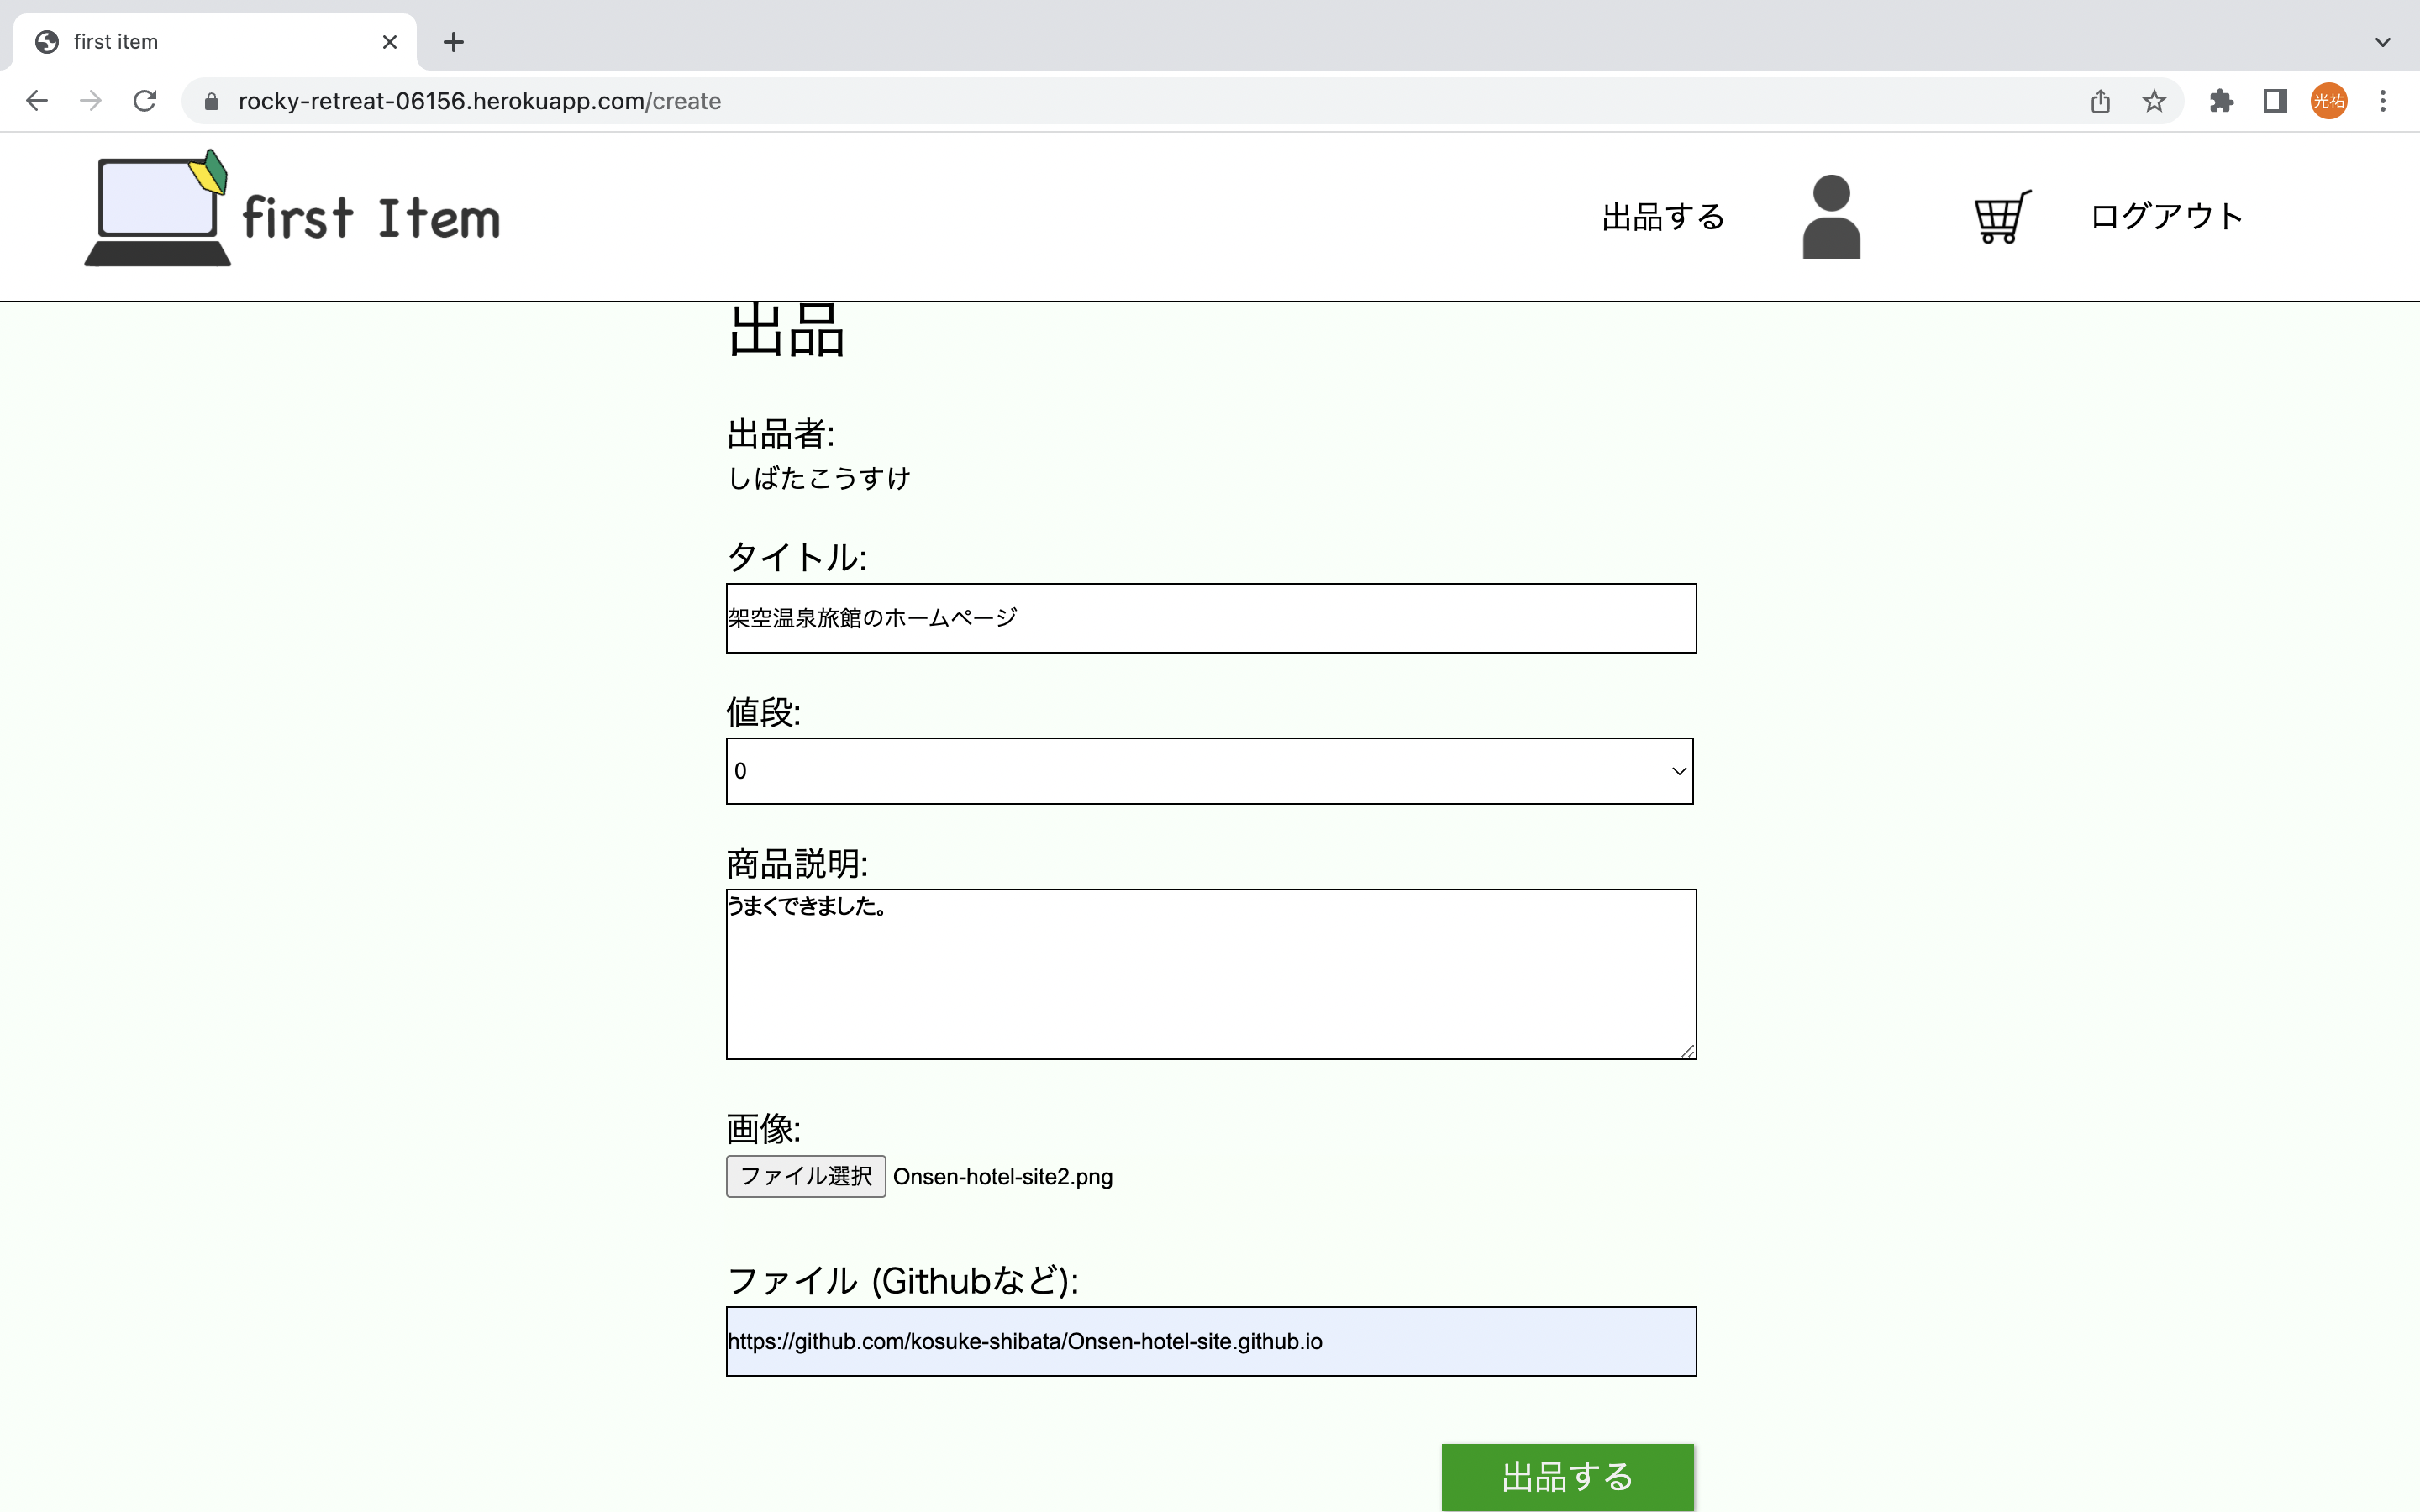Open a new tab with plus button
The width and height of the screenshot is (2420, 1512).
pyautogui.click(x=453, y=42)
